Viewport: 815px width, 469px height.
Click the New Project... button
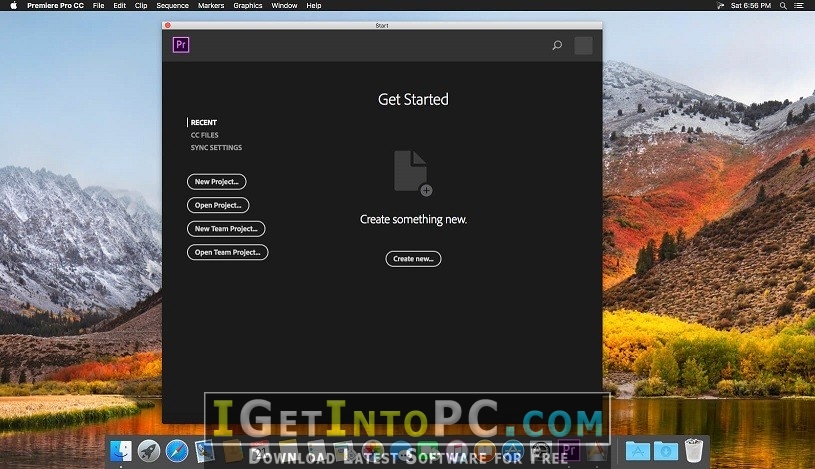[217, 181]
